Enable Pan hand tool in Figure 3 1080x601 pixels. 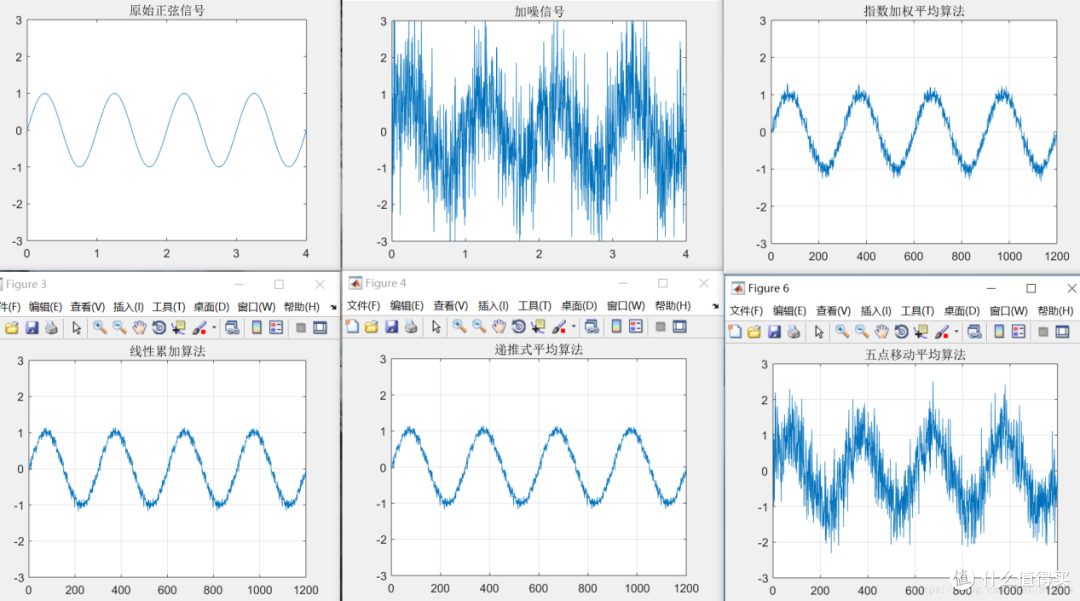[x=139, y=328]
